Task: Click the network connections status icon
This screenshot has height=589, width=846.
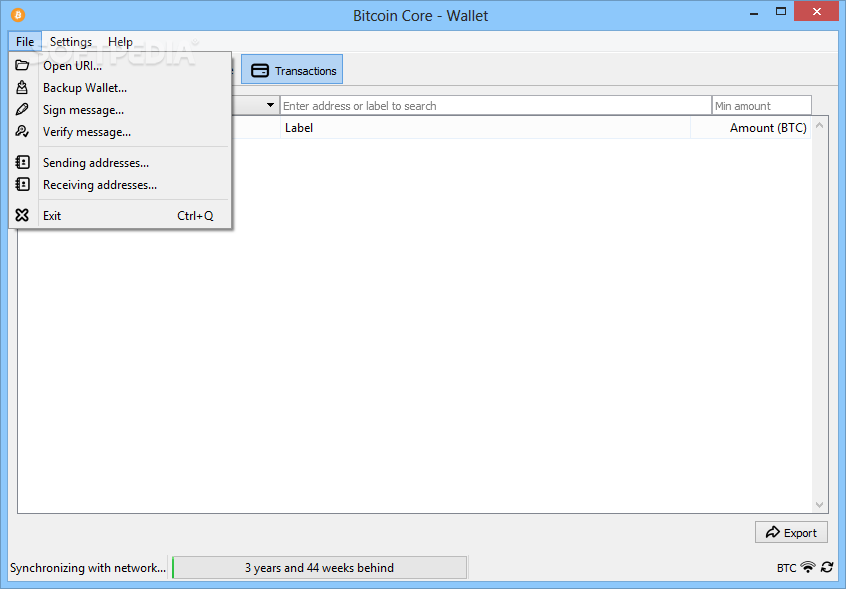Action: point(808,567)
